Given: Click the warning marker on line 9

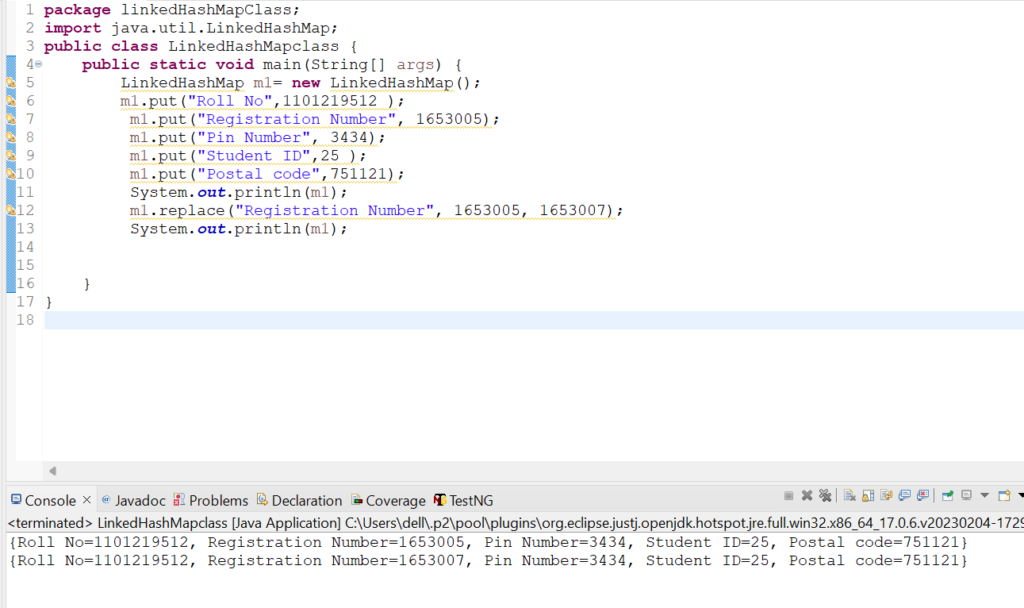Looking at the screenshot, I should coord(10,155).
